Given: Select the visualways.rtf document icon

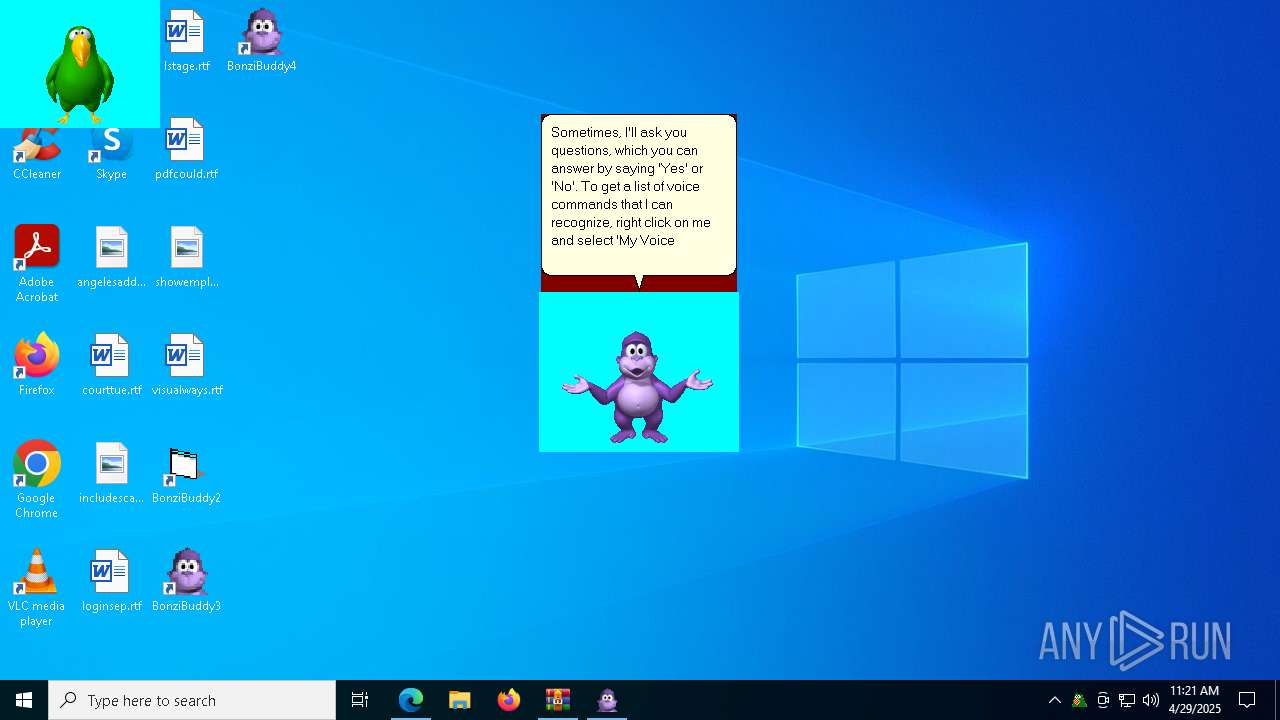Looking at the screenshot, I should pos(186,365).
